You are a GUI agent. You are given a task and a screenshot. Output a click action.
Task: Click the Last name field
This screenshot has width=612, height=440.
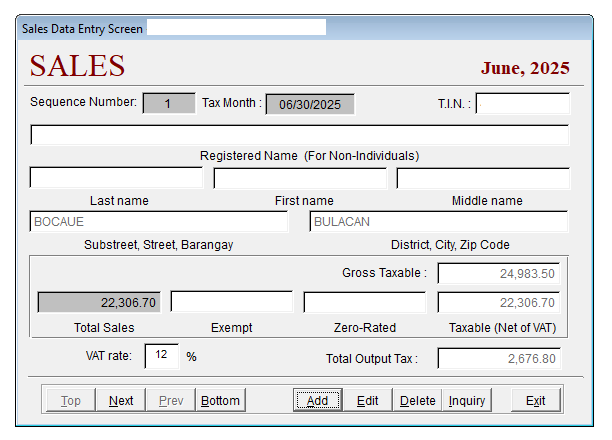coord(116,178)
